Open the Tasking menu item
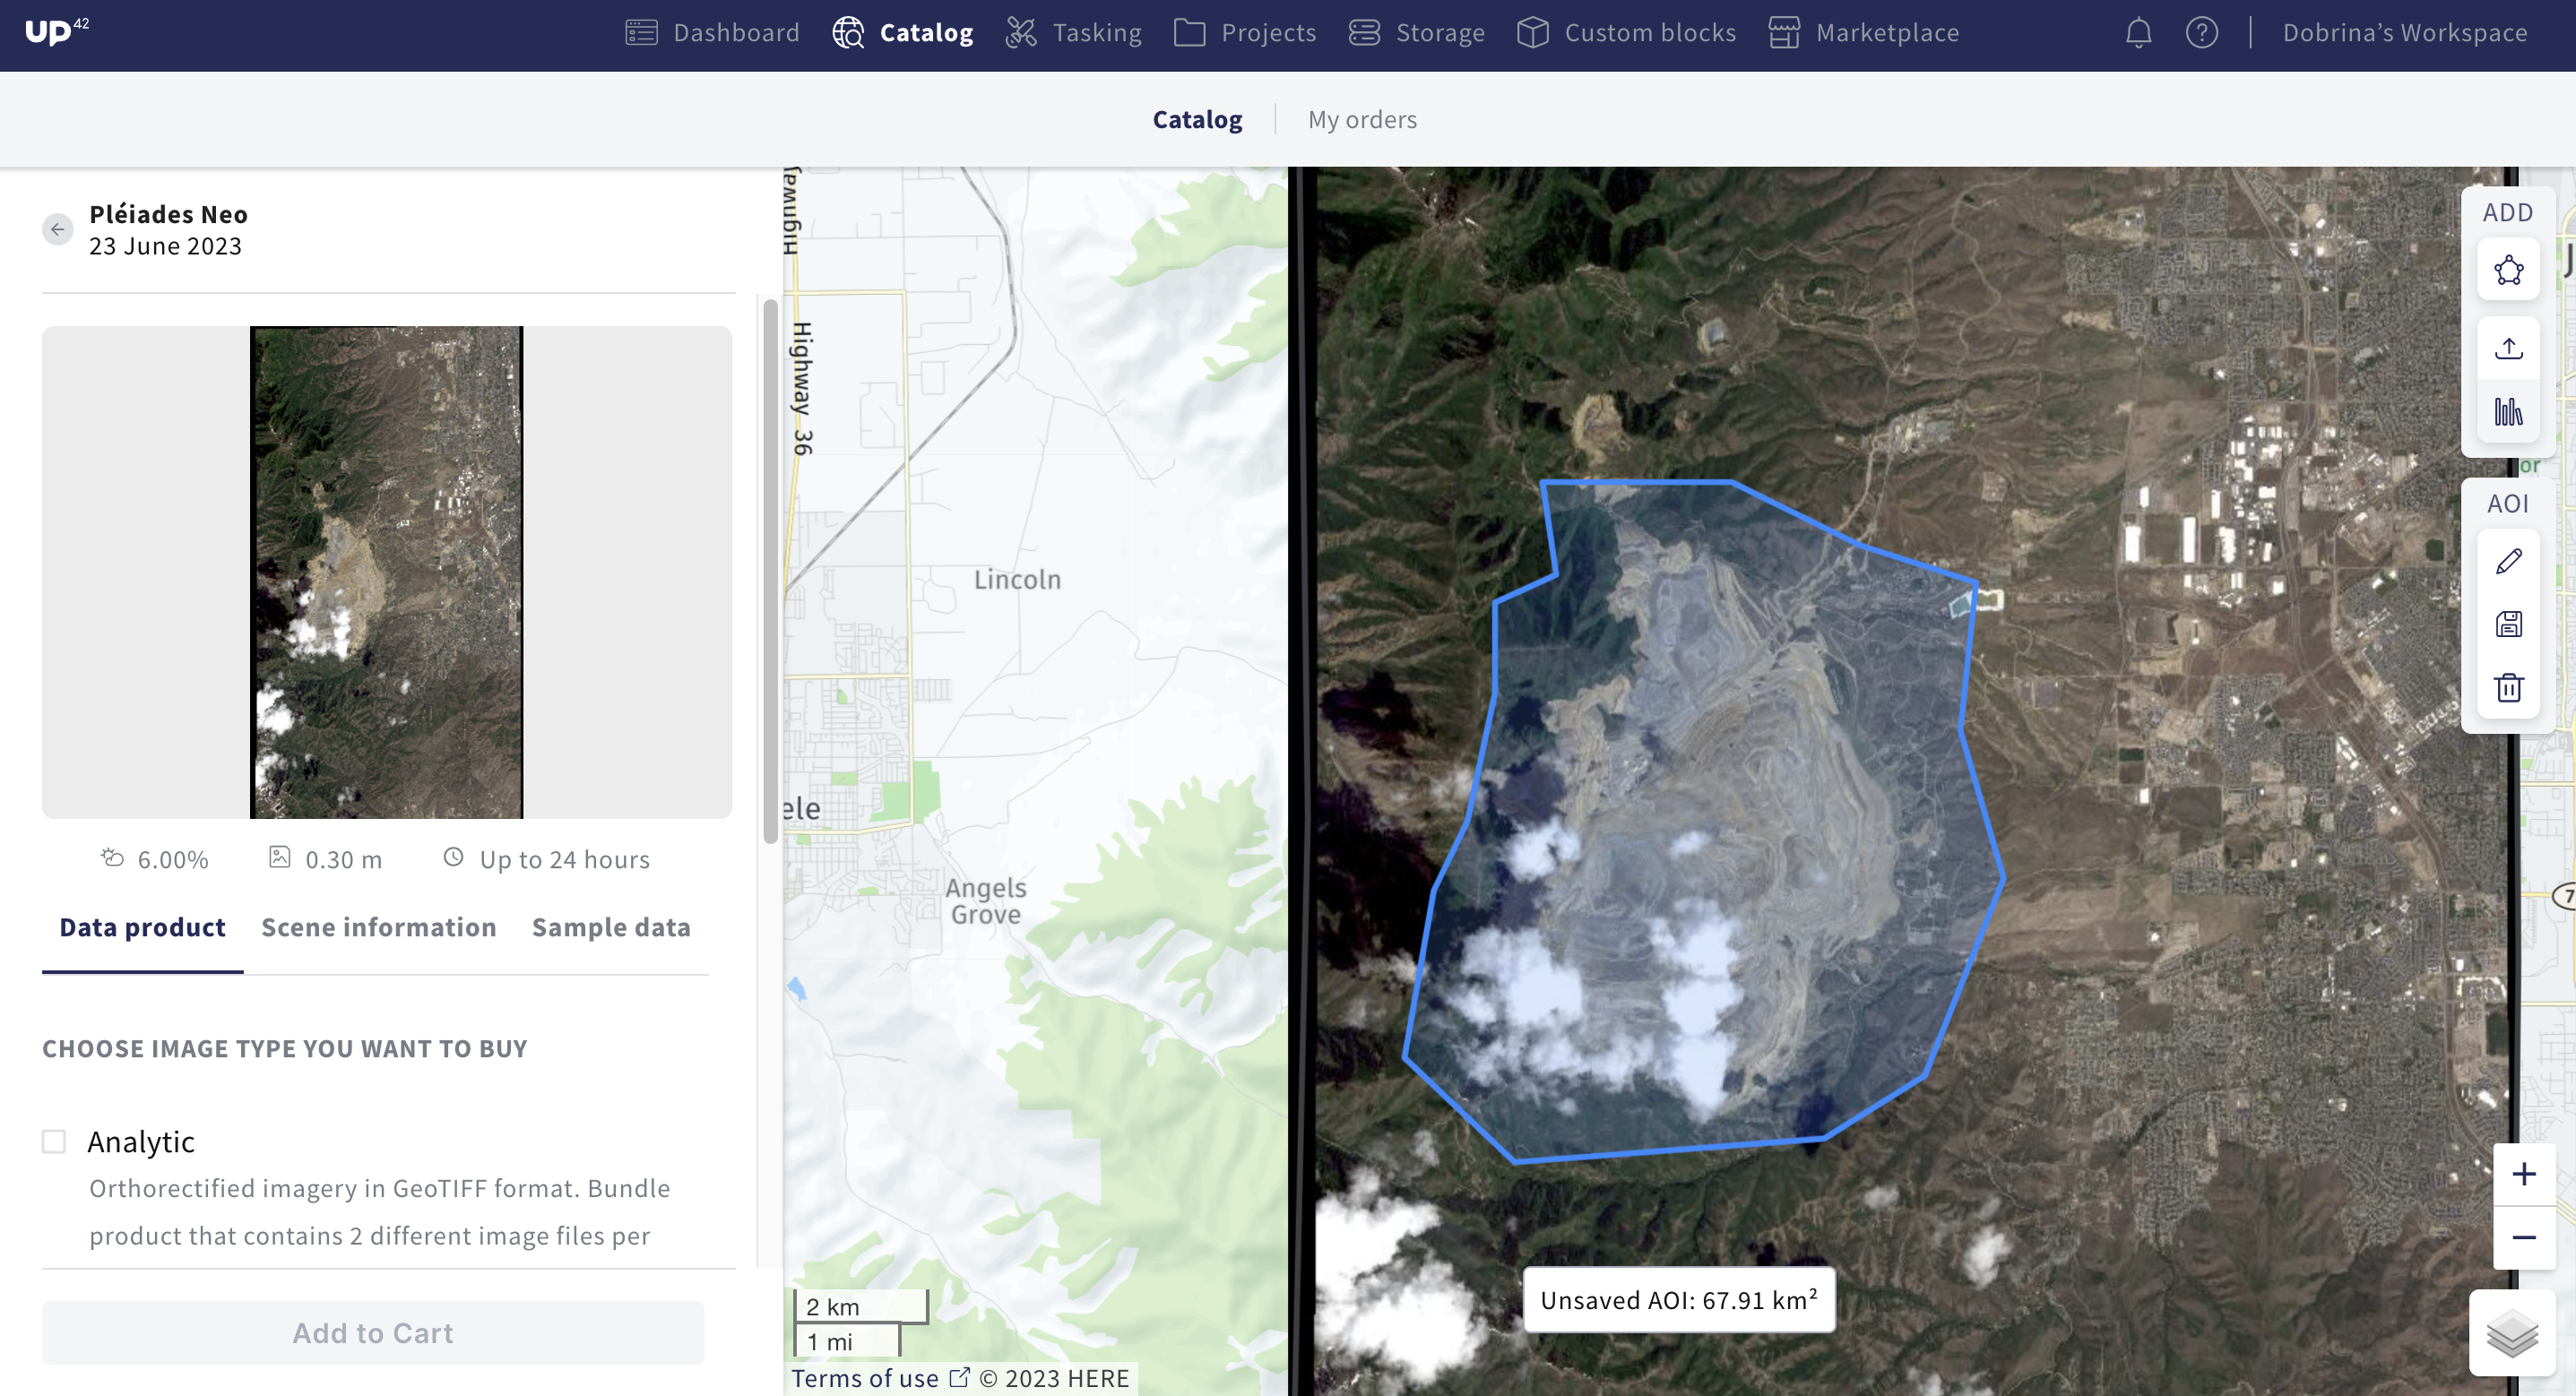This screenshot has width=2576, height=1396. pyautogui.click(x=1073, y=33)
